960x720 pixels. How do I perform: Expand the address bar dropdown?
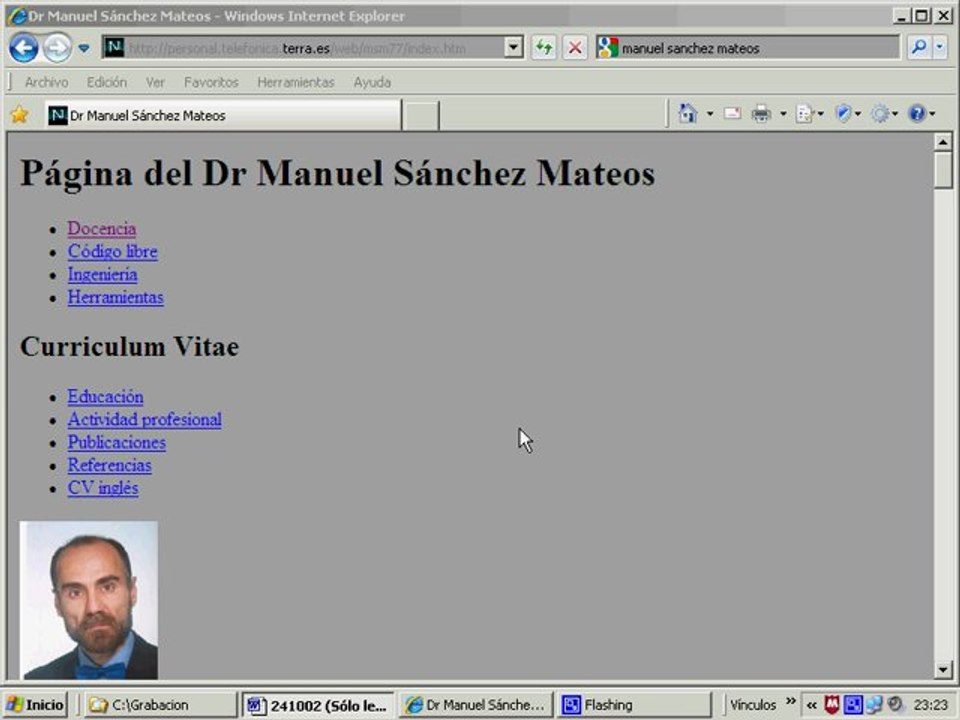click(514, 47)
